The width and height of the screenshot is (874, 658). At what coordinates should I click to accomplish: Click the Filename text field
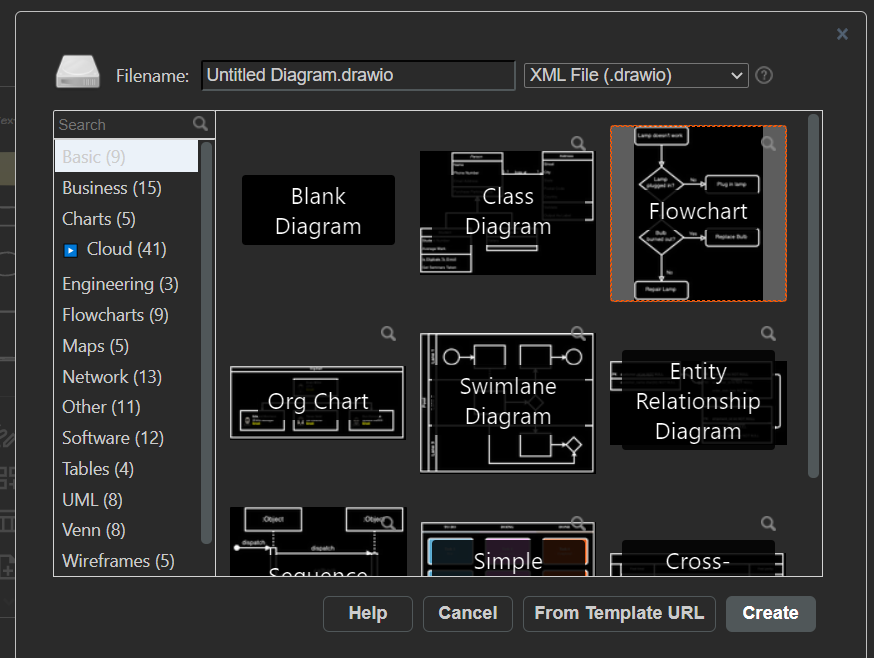357,75
